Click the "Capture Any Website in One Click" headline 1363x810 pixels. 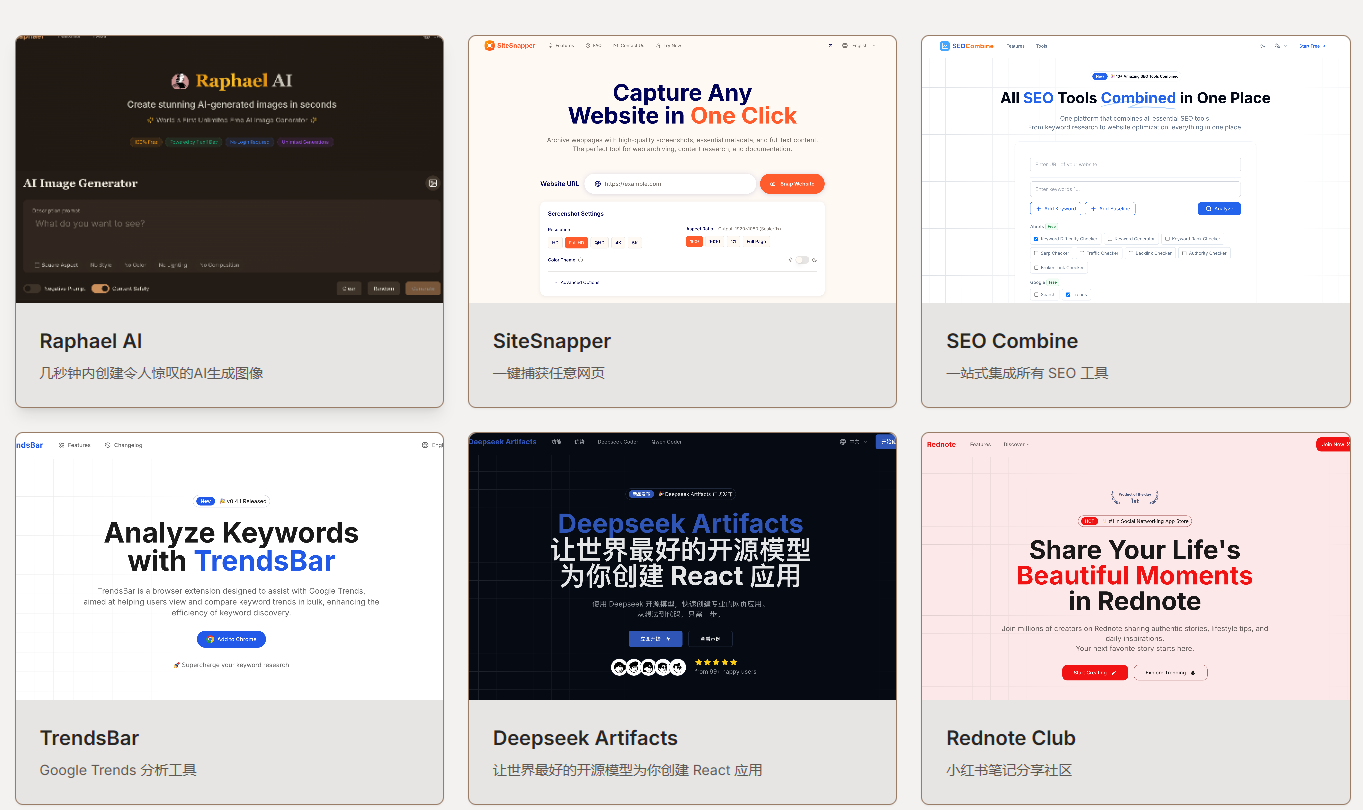tap(682, 104)
